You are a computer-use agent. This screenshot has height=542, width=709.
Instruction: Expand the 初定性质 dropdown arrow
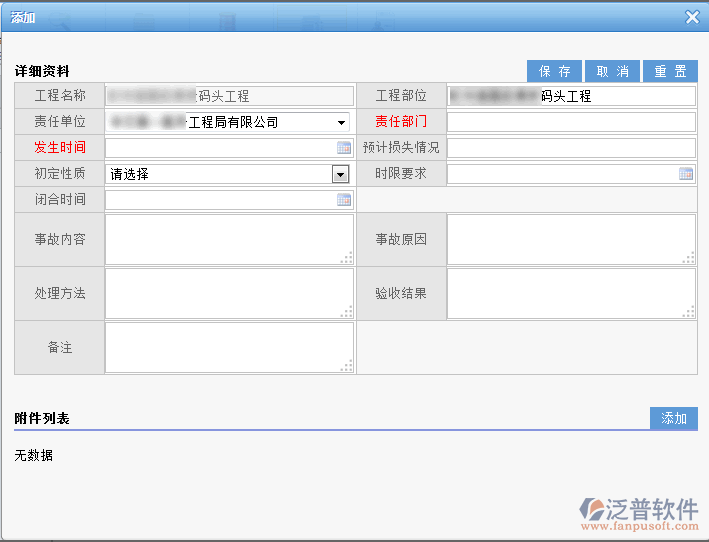click(340, 174)
